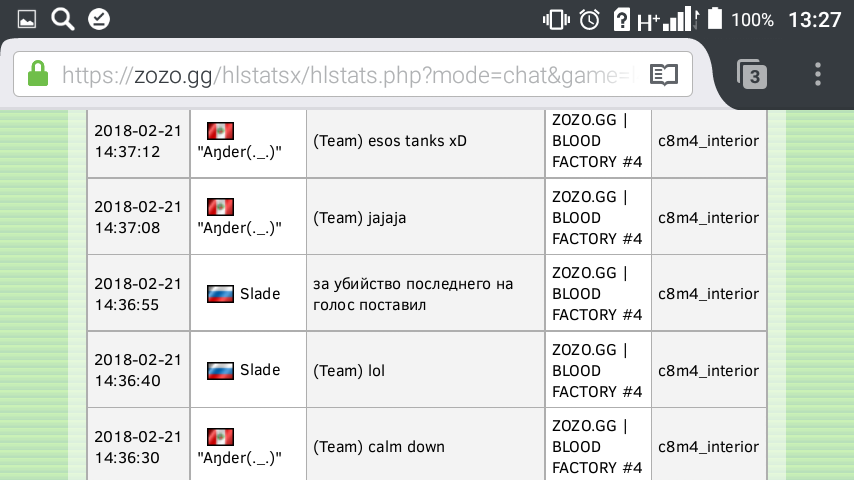Open browser three-dot overflow menu

tap(818, 74)
